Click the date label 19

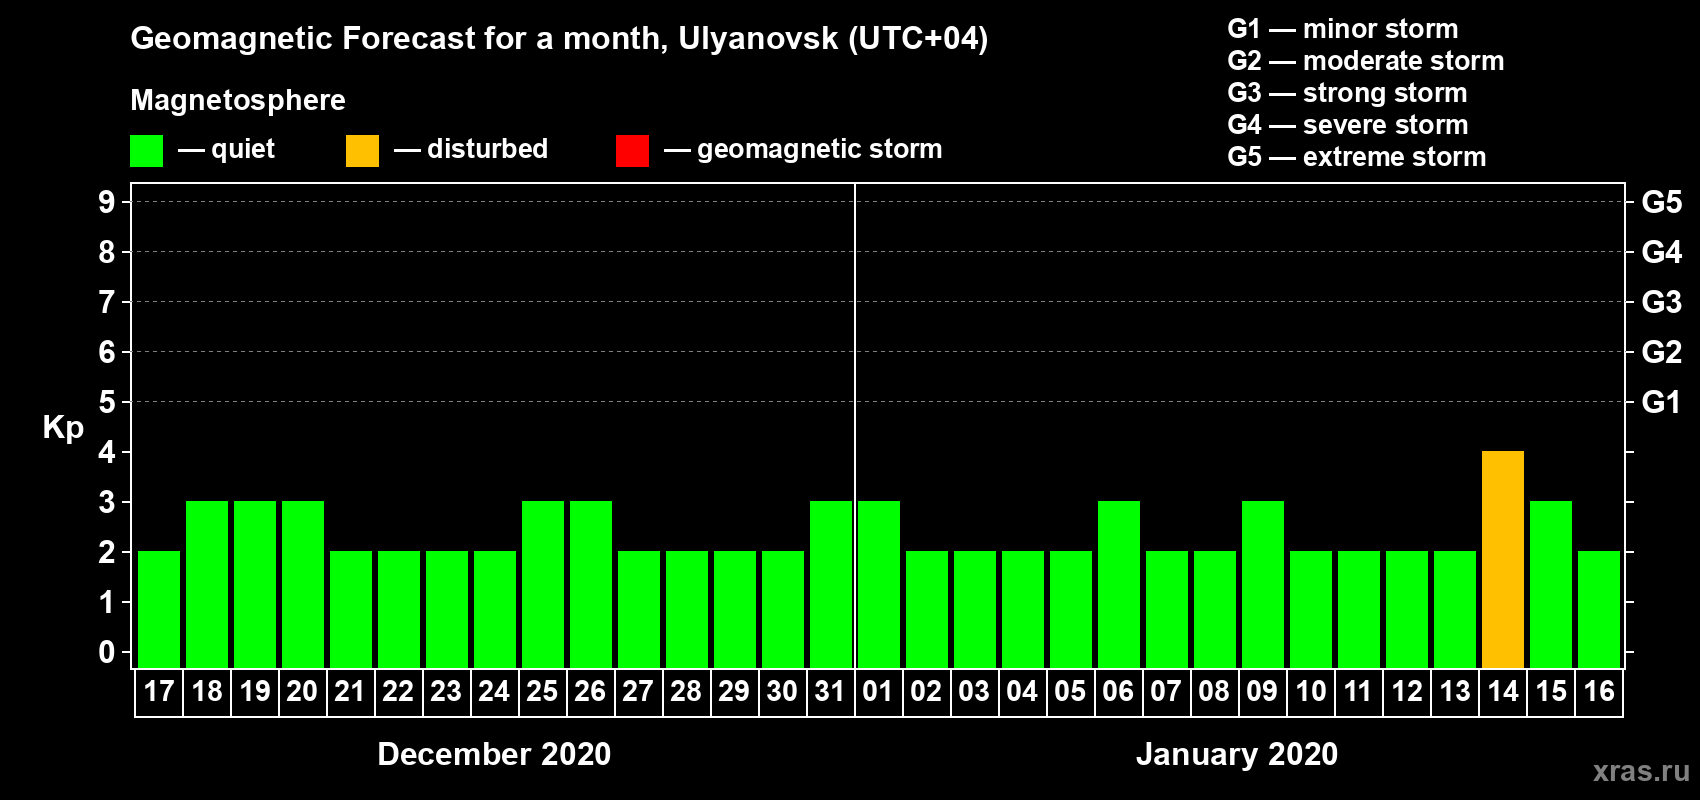click(255, 692)
